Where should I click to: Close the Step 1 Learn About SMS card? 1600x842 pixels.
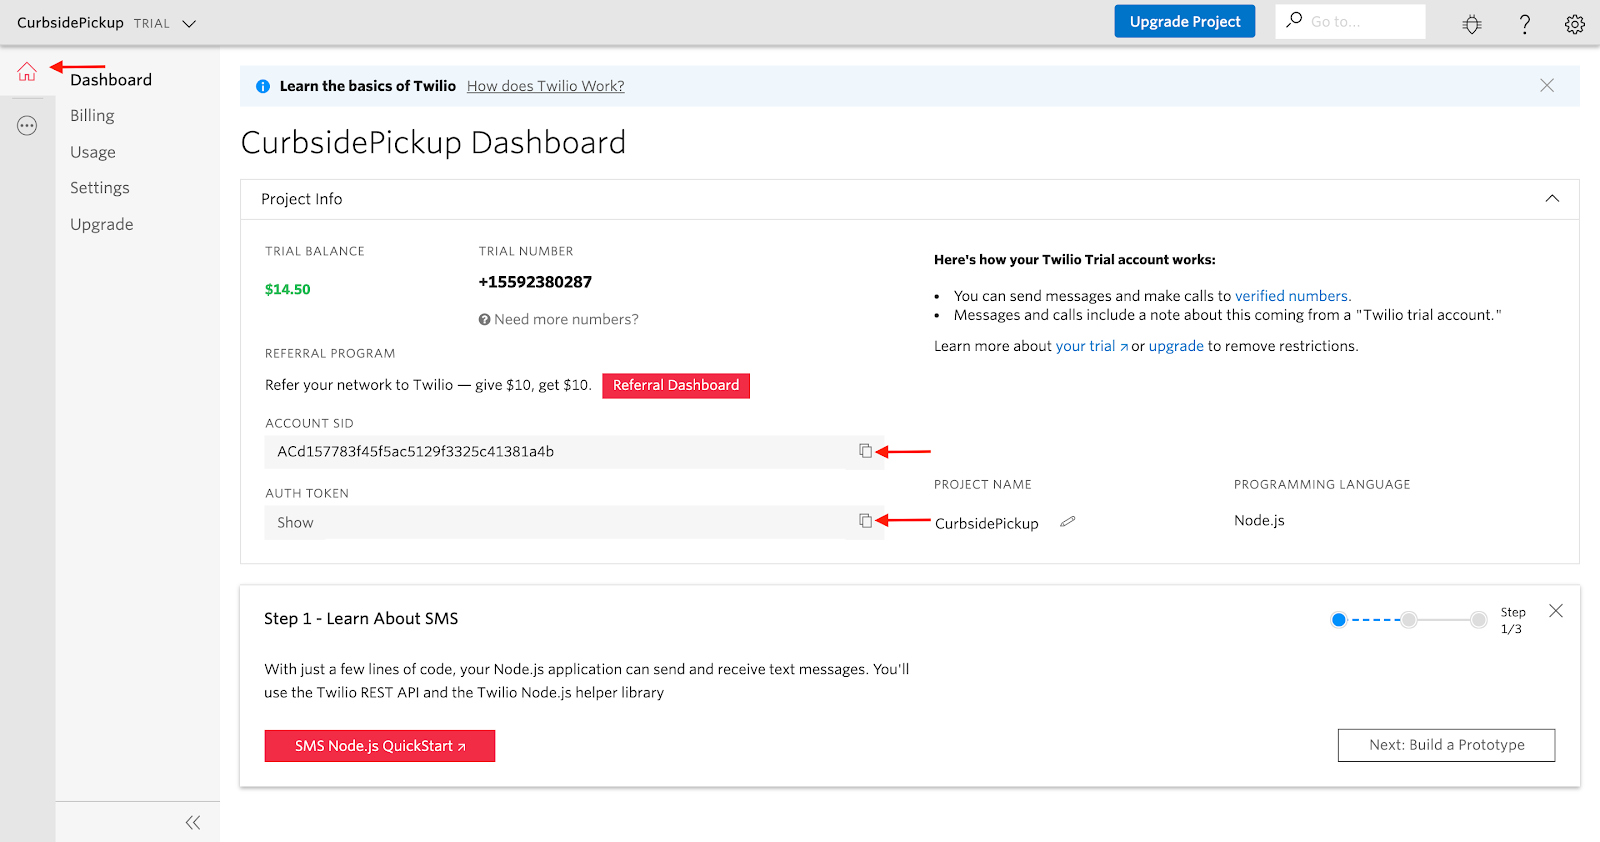[1556, 611]
